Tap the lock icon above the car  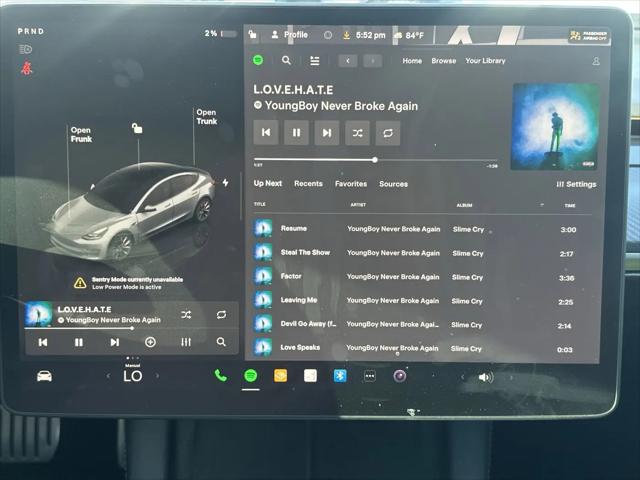137,129
